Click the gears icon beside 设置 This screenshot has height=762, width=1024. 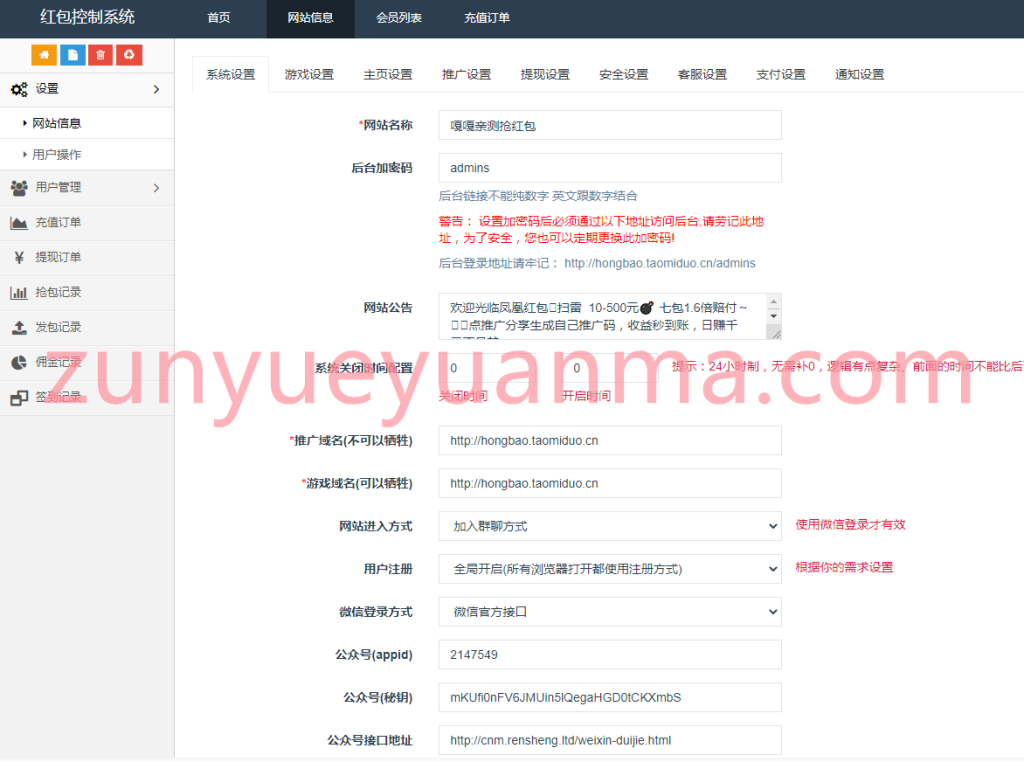point(19,89)
